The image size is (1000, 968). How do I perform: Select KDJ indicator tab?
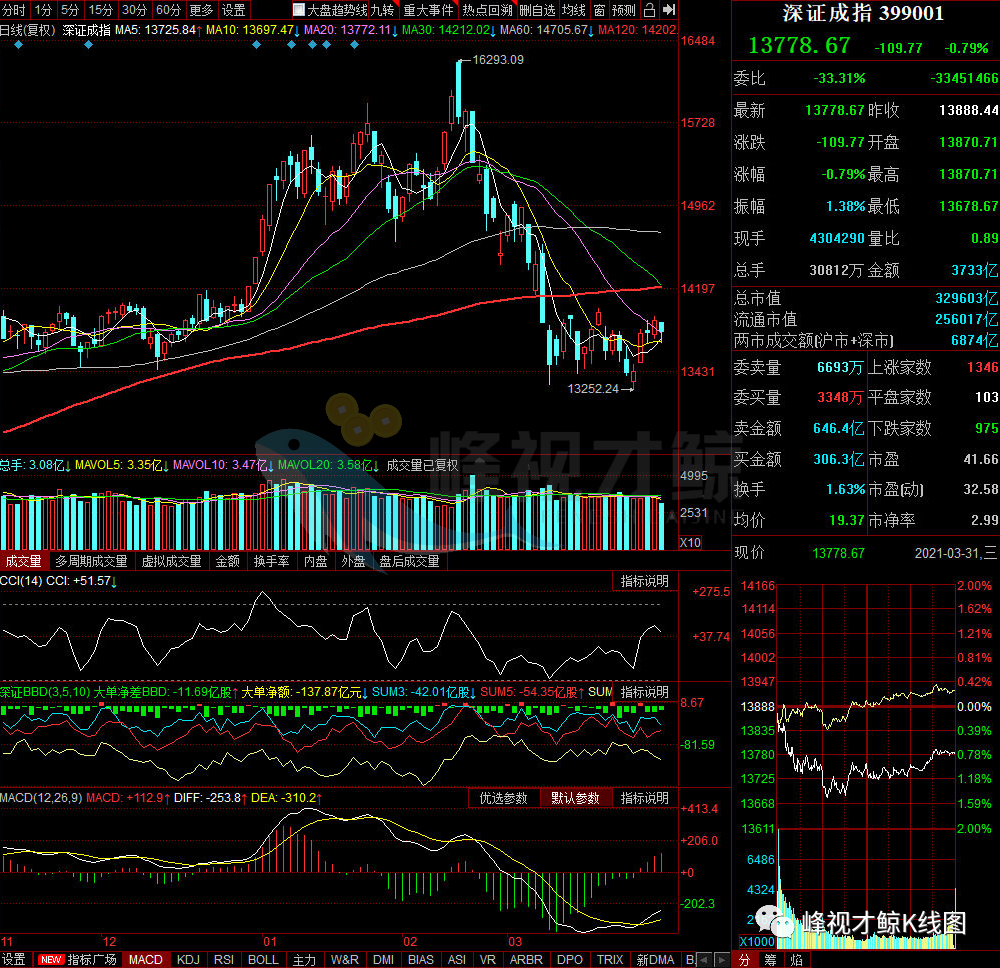[x=188, y=959]
